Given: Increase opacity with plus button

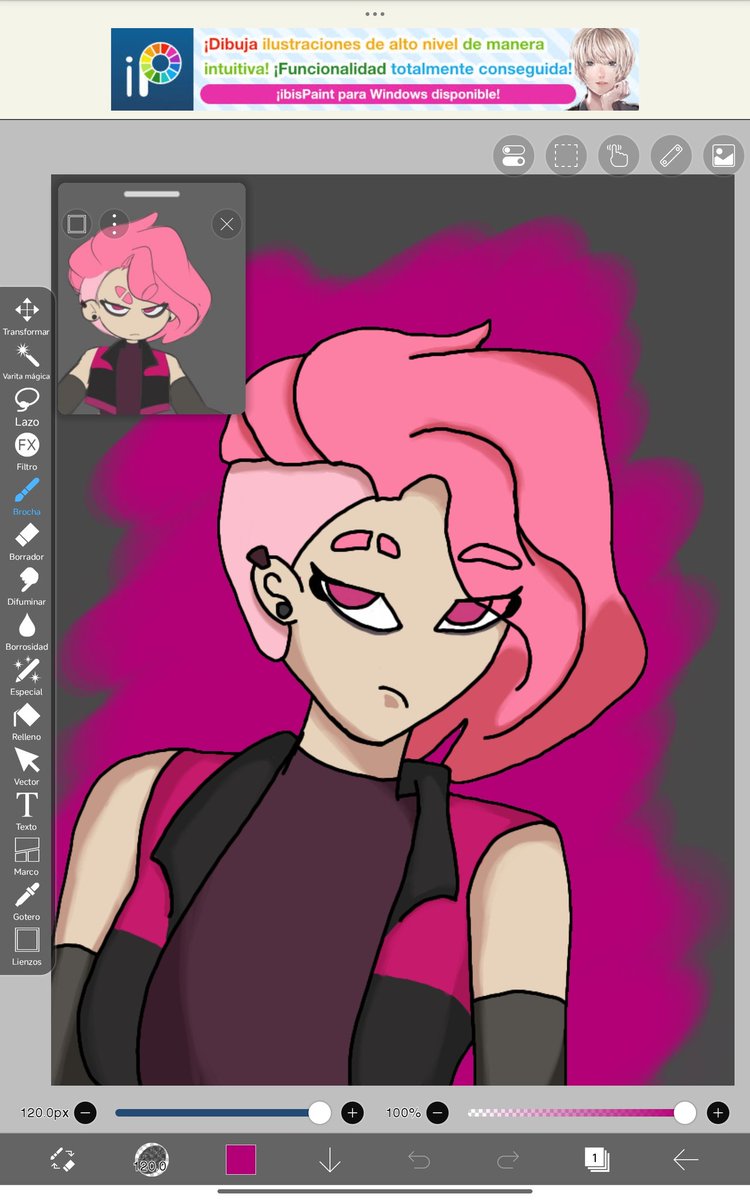Looking at the screenshot, I should 717,1112.
